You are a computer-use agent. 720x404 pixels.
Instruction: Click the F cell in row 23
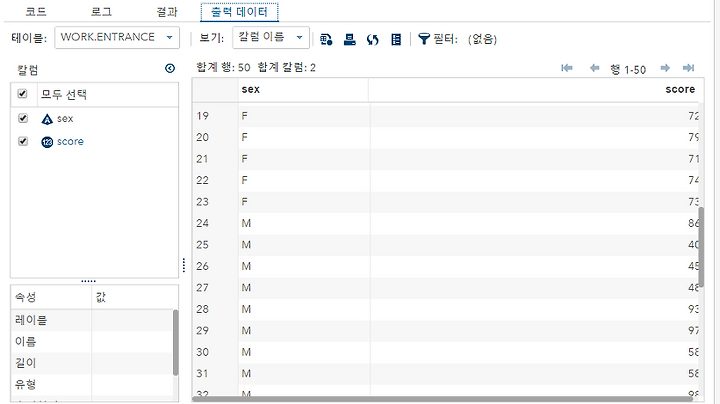(x=304, y=202)
